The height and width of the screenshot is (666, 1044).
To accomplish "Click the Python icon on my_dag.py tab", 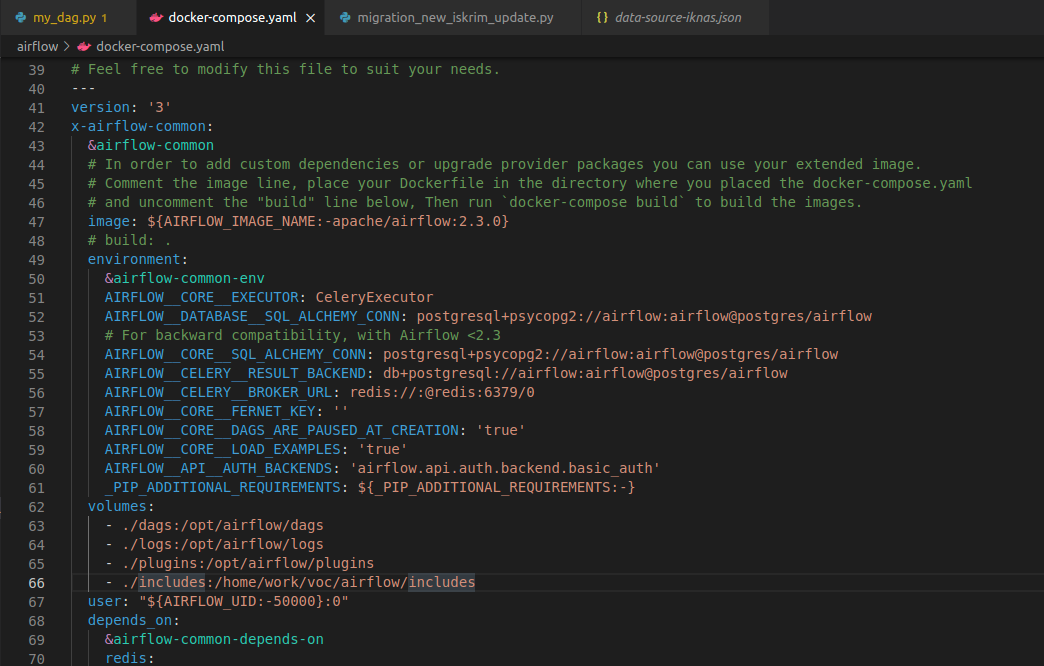I will pyautogui.click(x=21, y=18).
